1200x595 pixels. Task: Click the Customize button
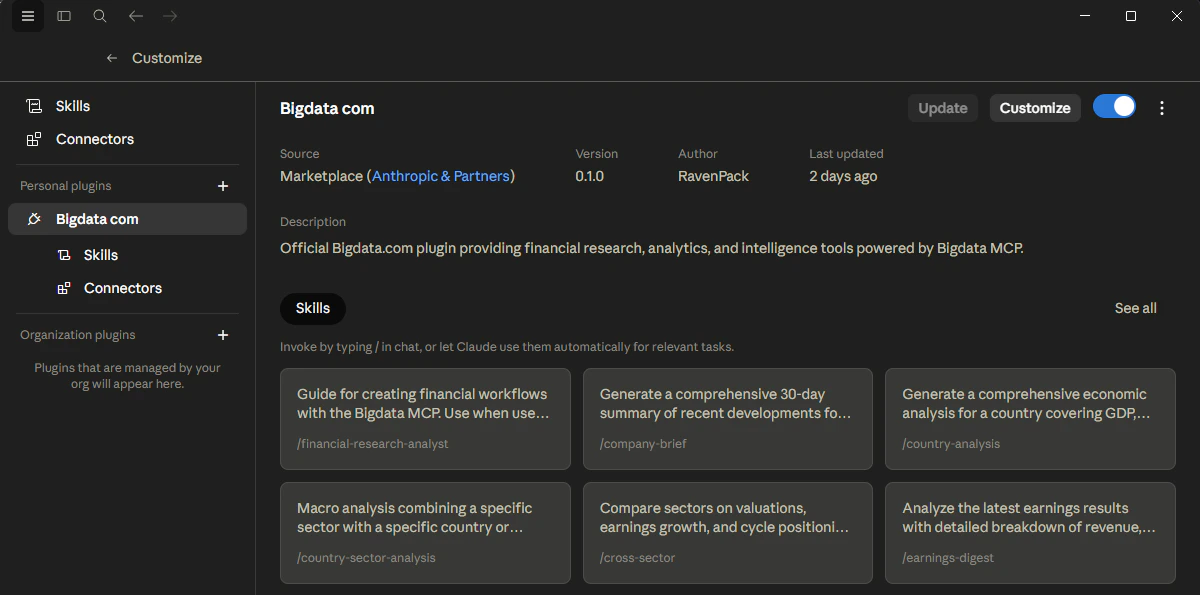(x=1035, y=108)
